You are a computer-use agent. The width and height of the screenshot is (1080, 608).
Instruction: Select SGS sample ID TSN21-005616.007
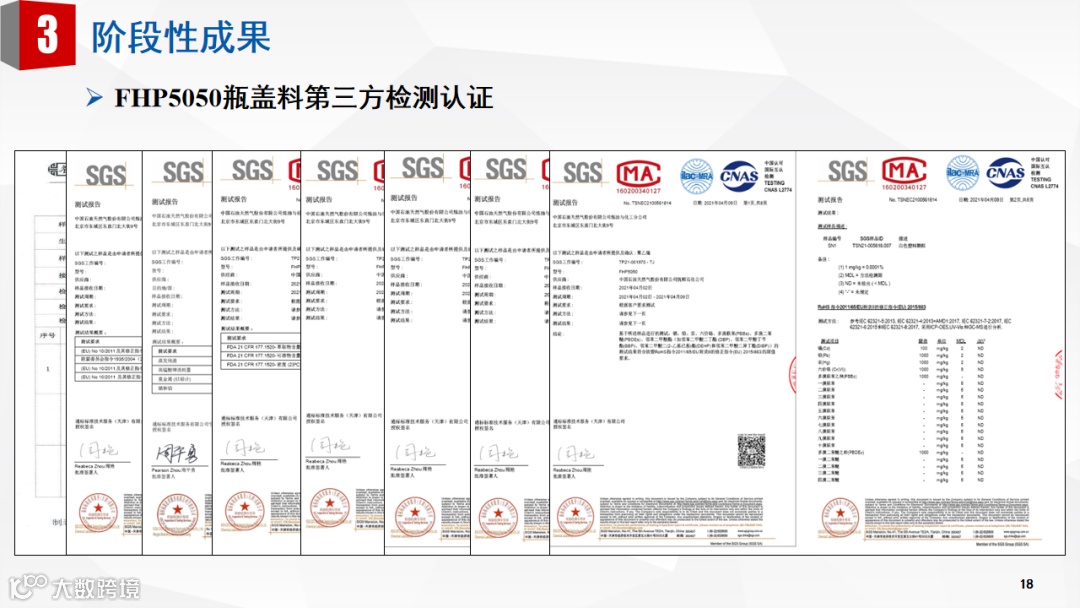(871, 245)
